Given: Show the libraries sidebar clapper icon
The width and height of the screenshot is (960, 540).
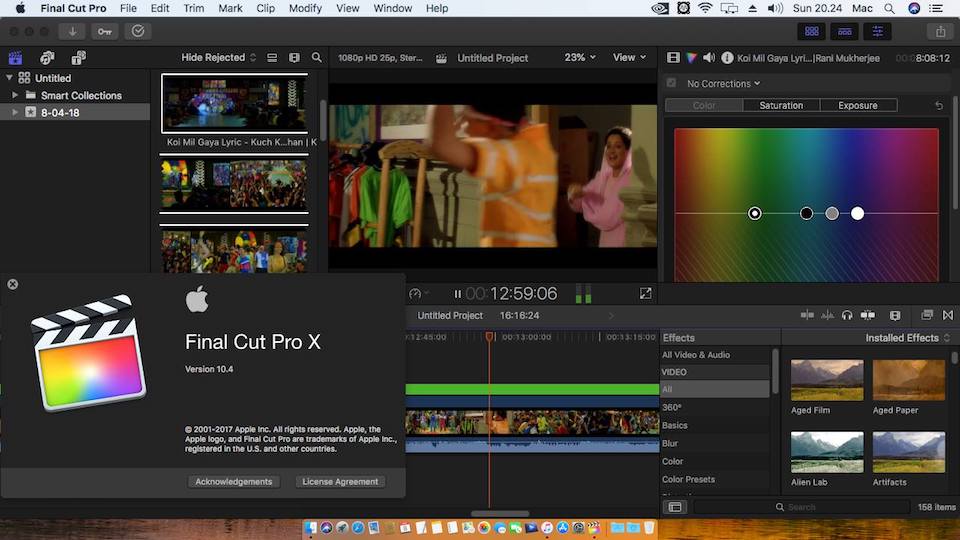Looking at the screenshot, I should (15, 58).
